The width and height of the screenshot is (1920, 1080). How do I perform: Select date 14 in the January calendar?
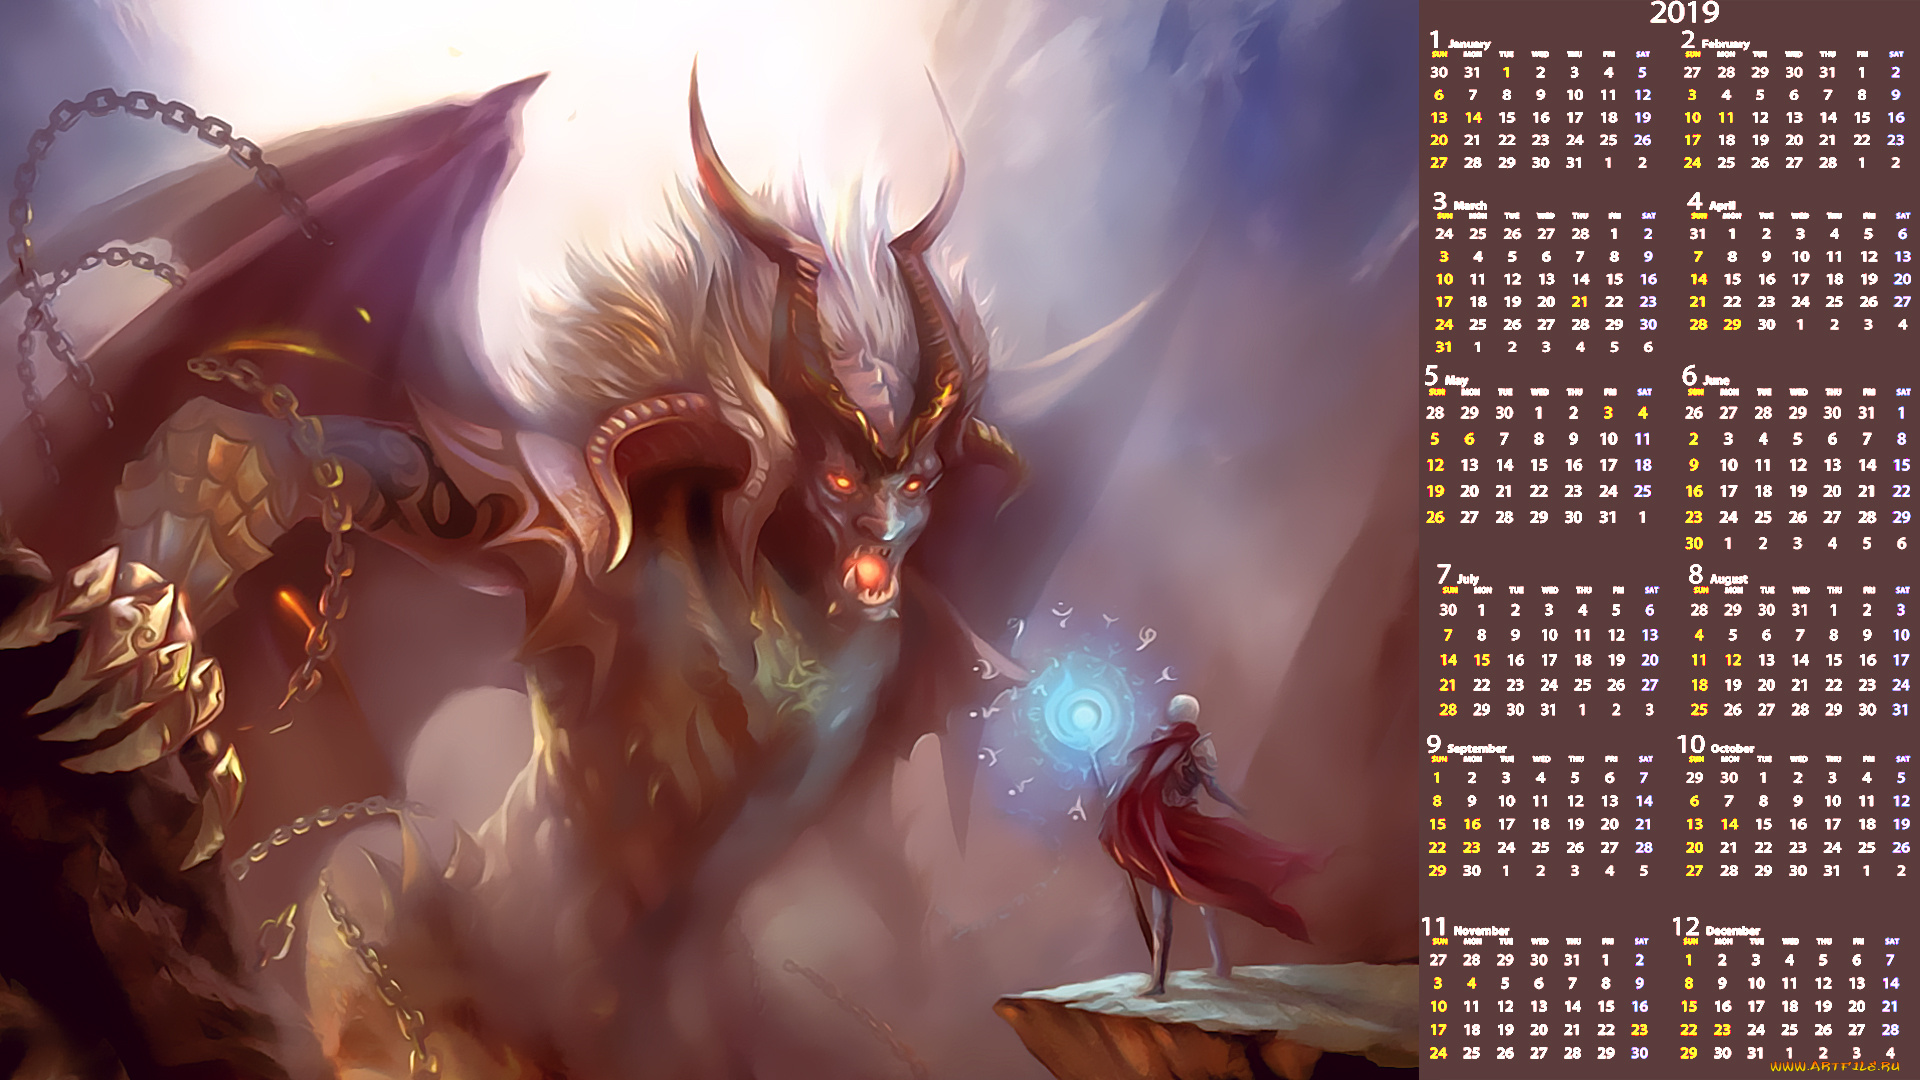(x=1473, y=118)
